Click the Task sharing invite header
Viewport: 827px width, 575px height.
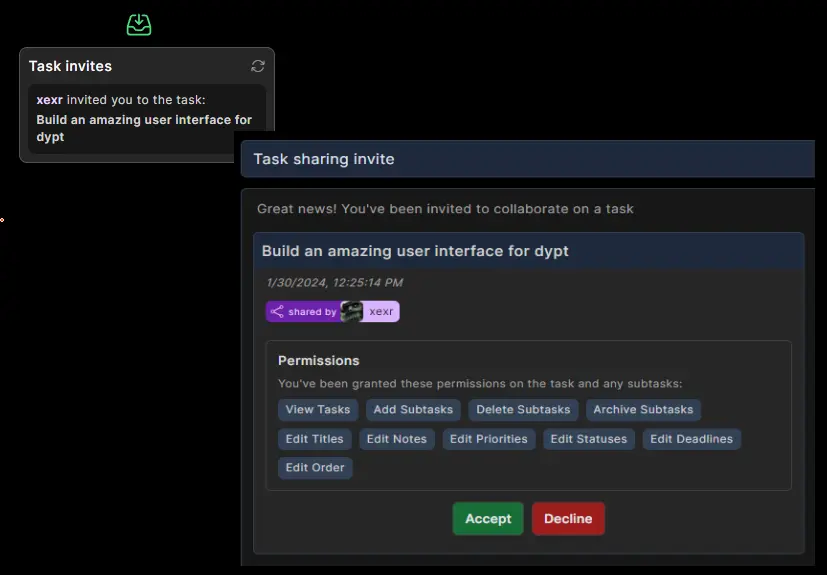point(324,159)
